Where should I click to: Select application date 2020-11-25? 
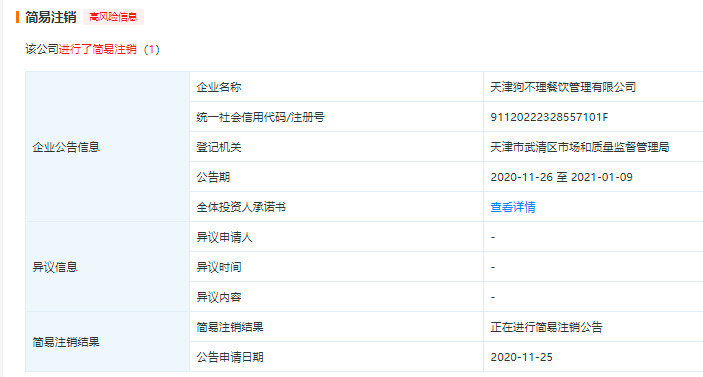[521, 357]
